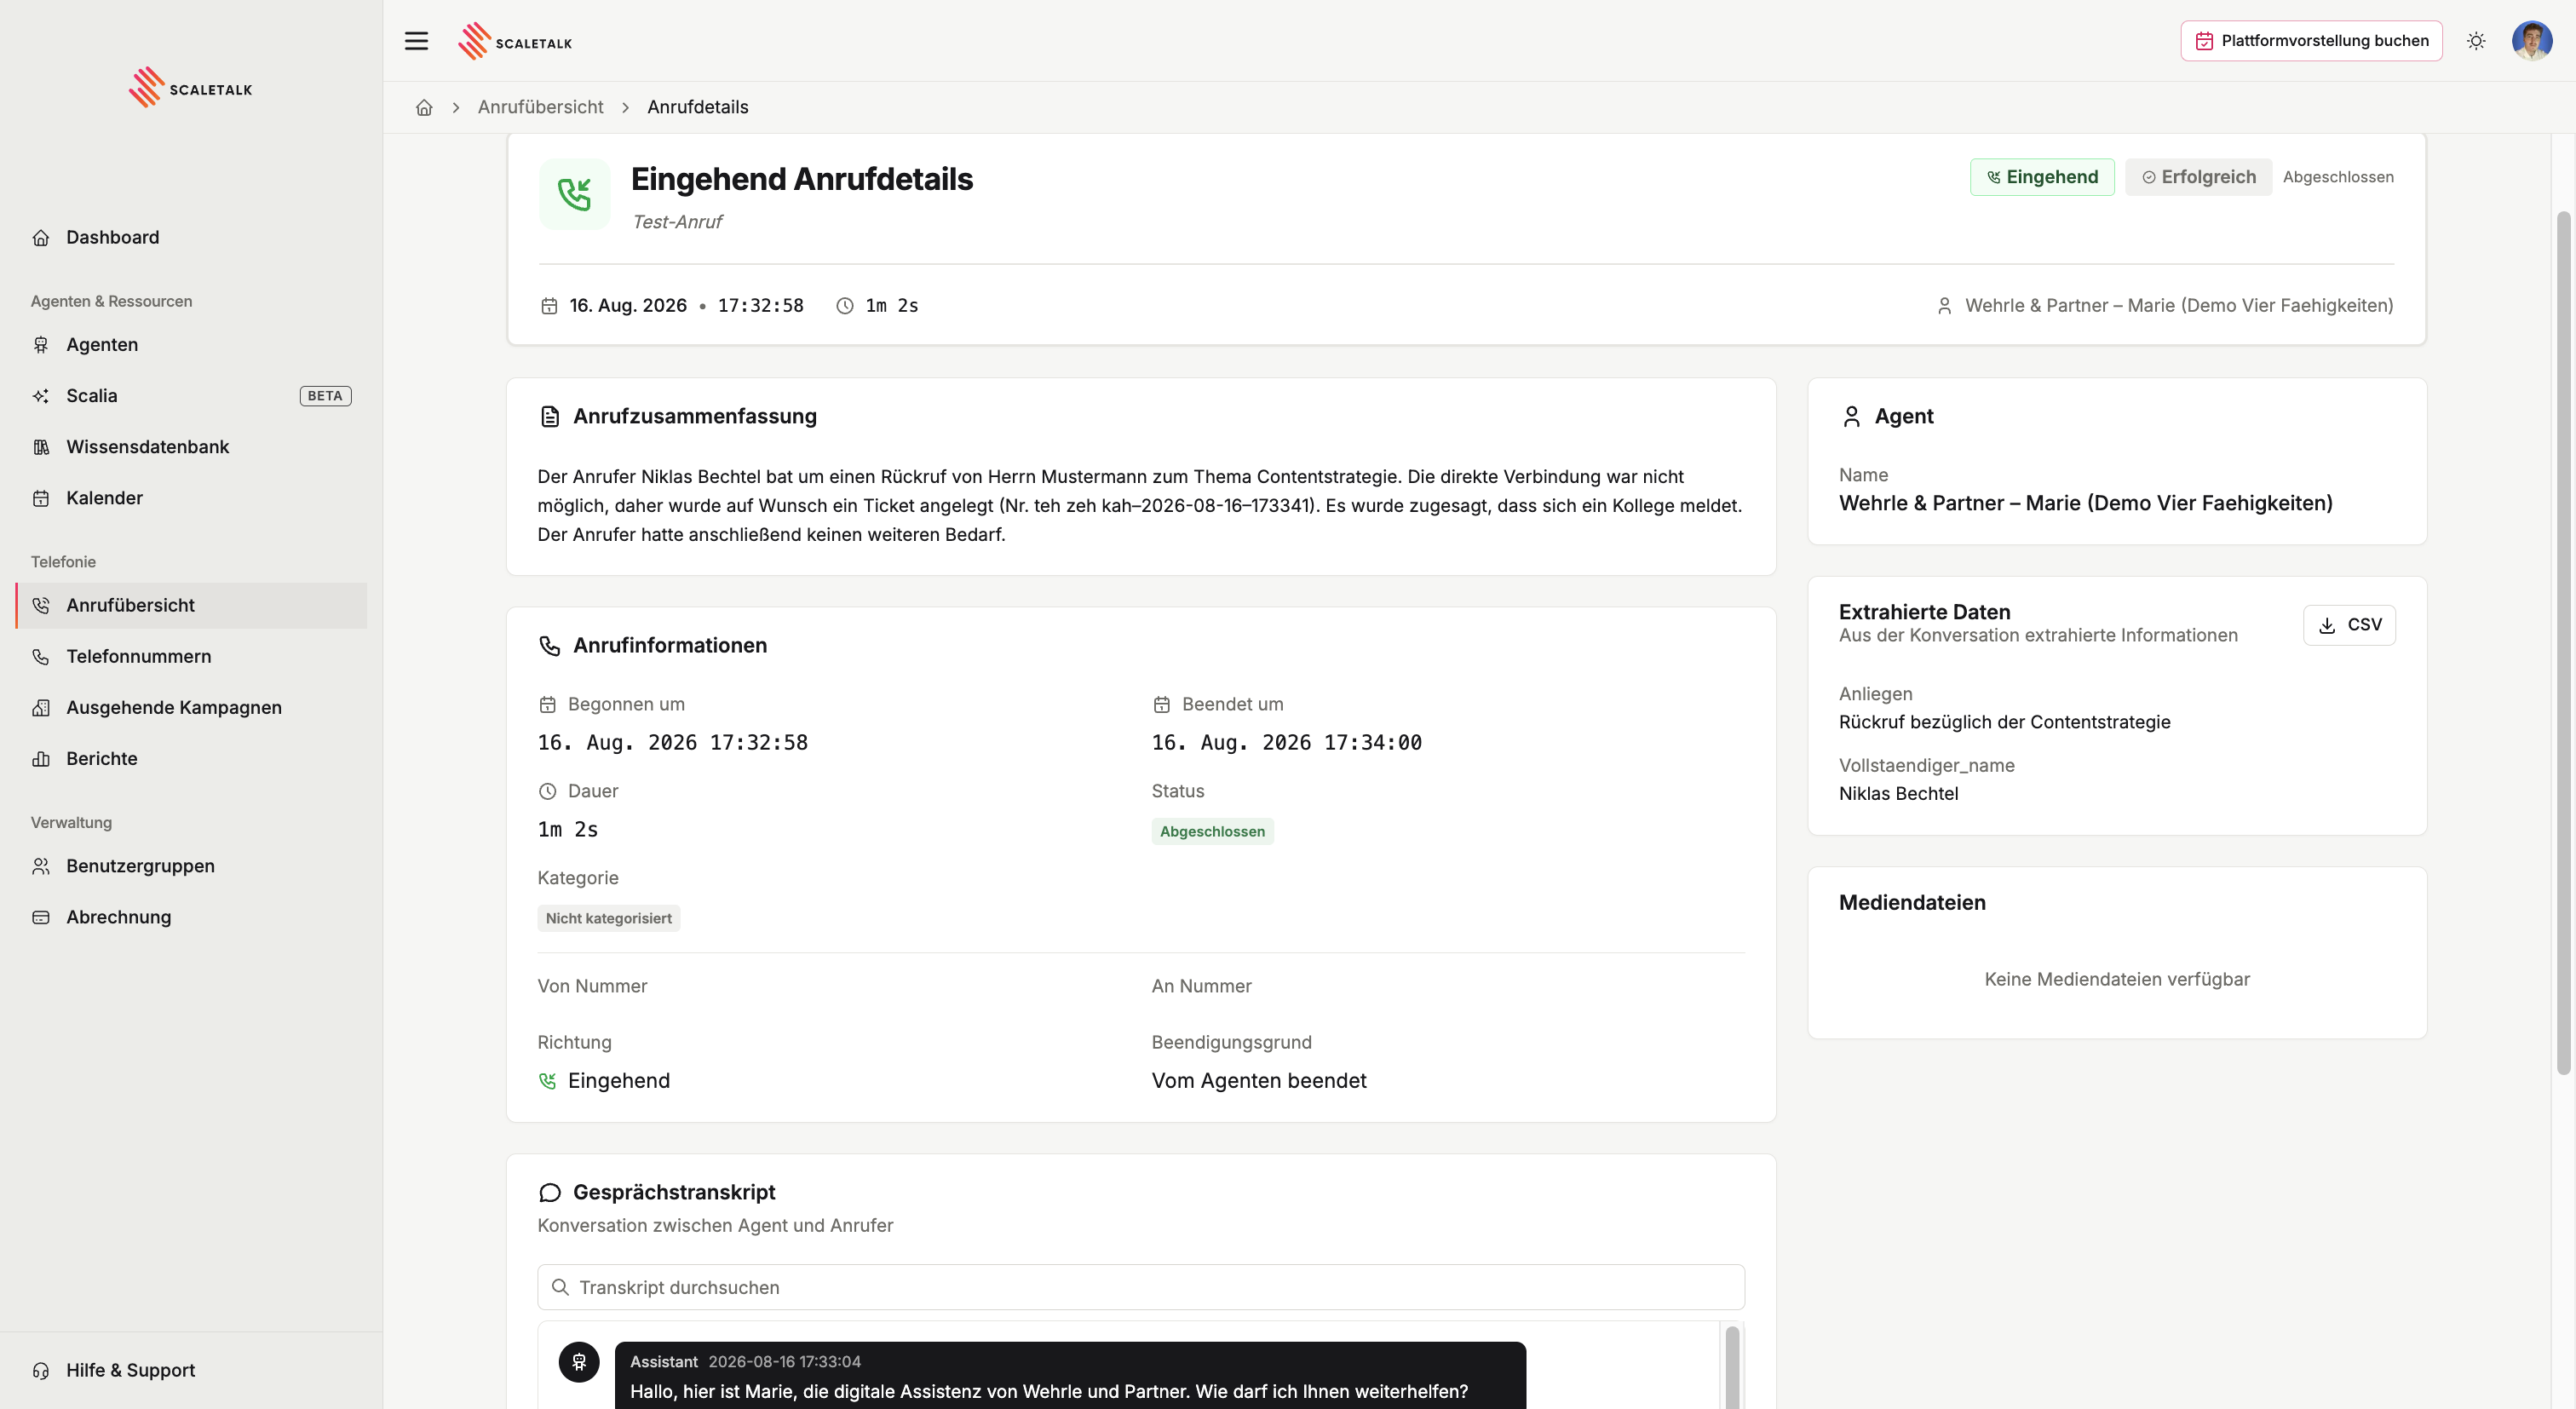Click the speech bubble icon of Gesprächstranskript
The width and height of the screenshot is (2576, 1409).
549,1192
